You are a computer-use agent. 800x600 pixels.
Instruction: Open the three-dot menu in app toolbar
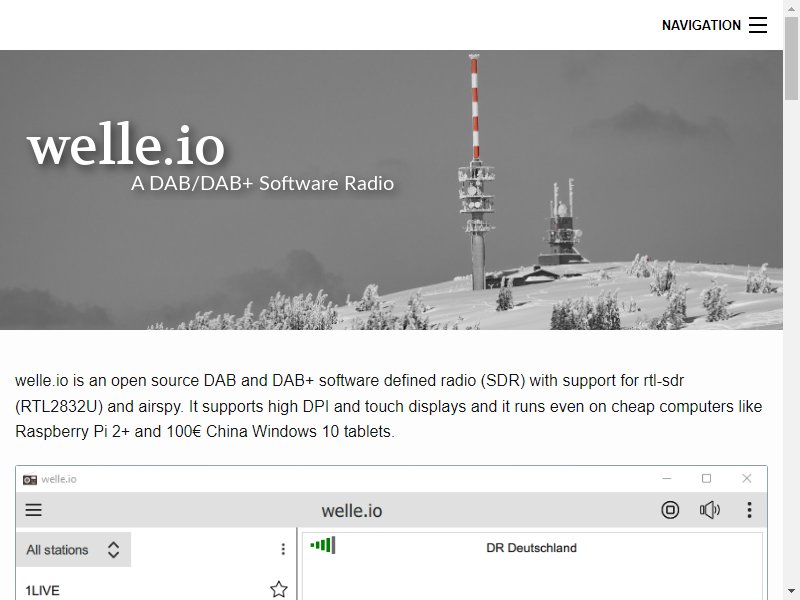click(749, 510)
